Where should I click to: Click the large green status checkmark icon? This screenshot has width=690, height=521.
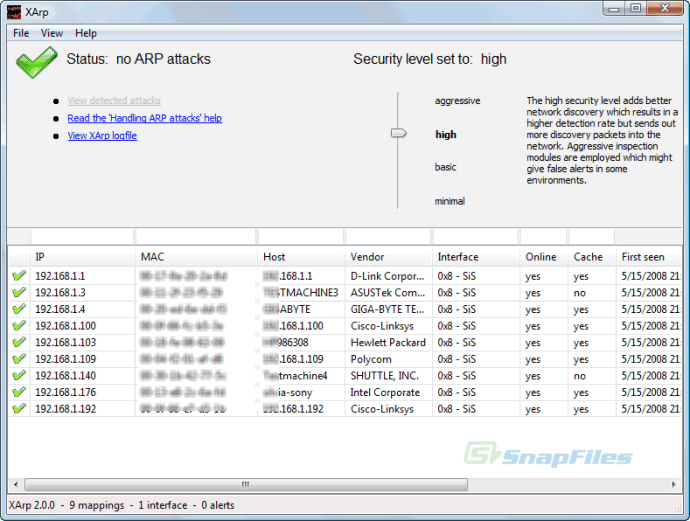[x=37, y=62]
